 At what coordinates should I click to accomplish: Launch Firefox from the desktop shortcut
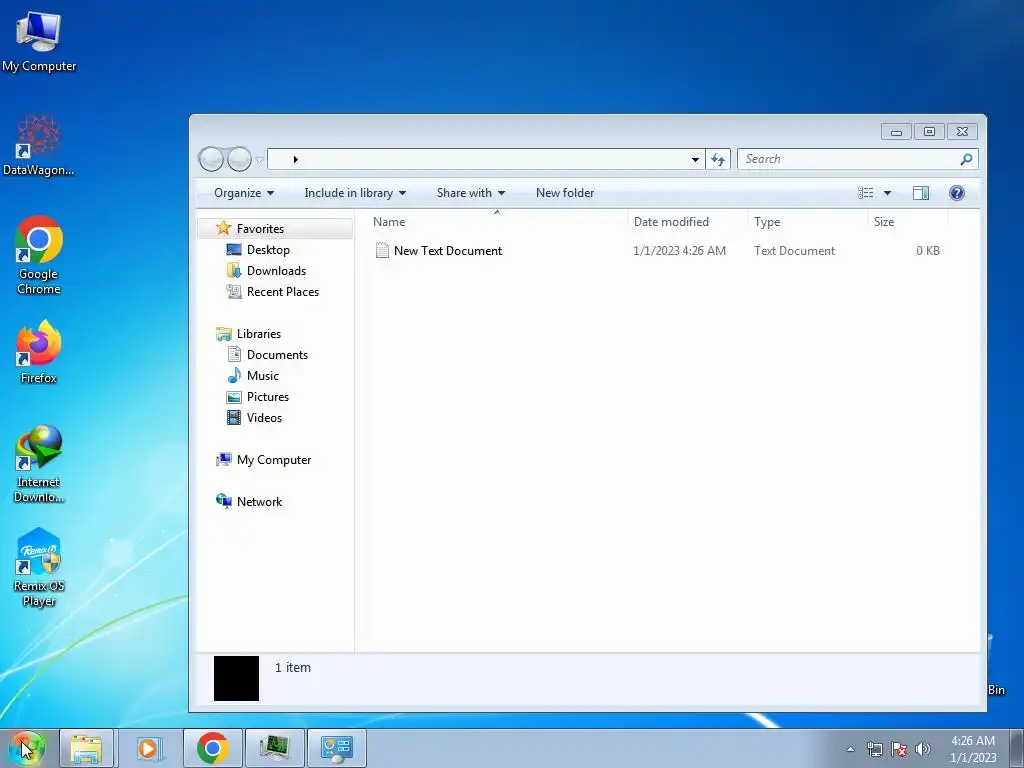(x=39, y=351)
